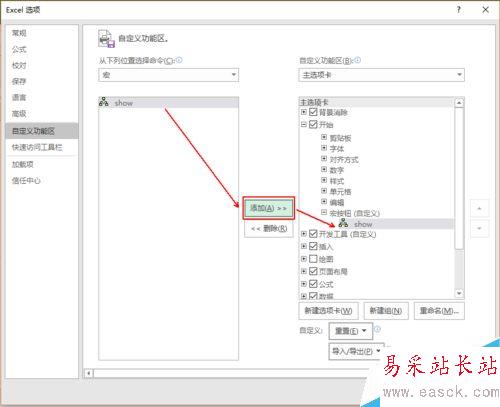Expand the 对齐方式 group
500x407 pixels.
(324, 159)
